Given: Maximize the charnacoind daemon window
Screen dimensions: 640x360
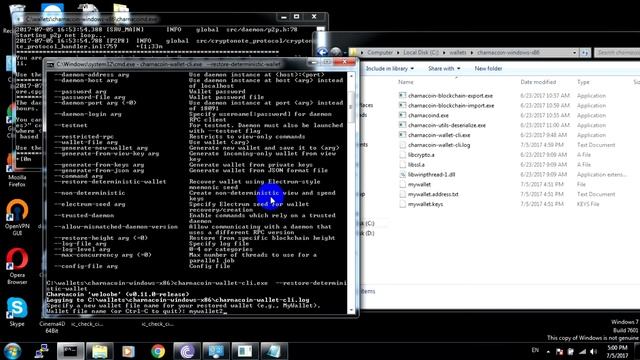Looking at the screenshot, I should [x=297, y=17].
